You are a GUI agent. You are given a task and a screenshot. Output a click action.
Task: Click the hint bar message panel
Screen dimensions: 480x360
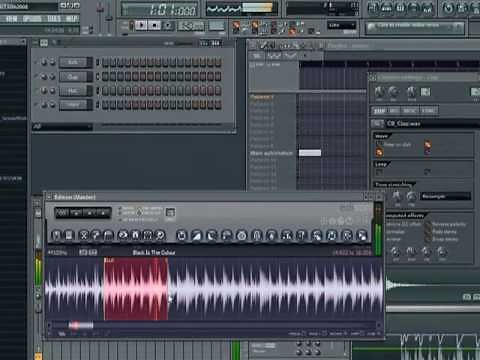[415, 28]
